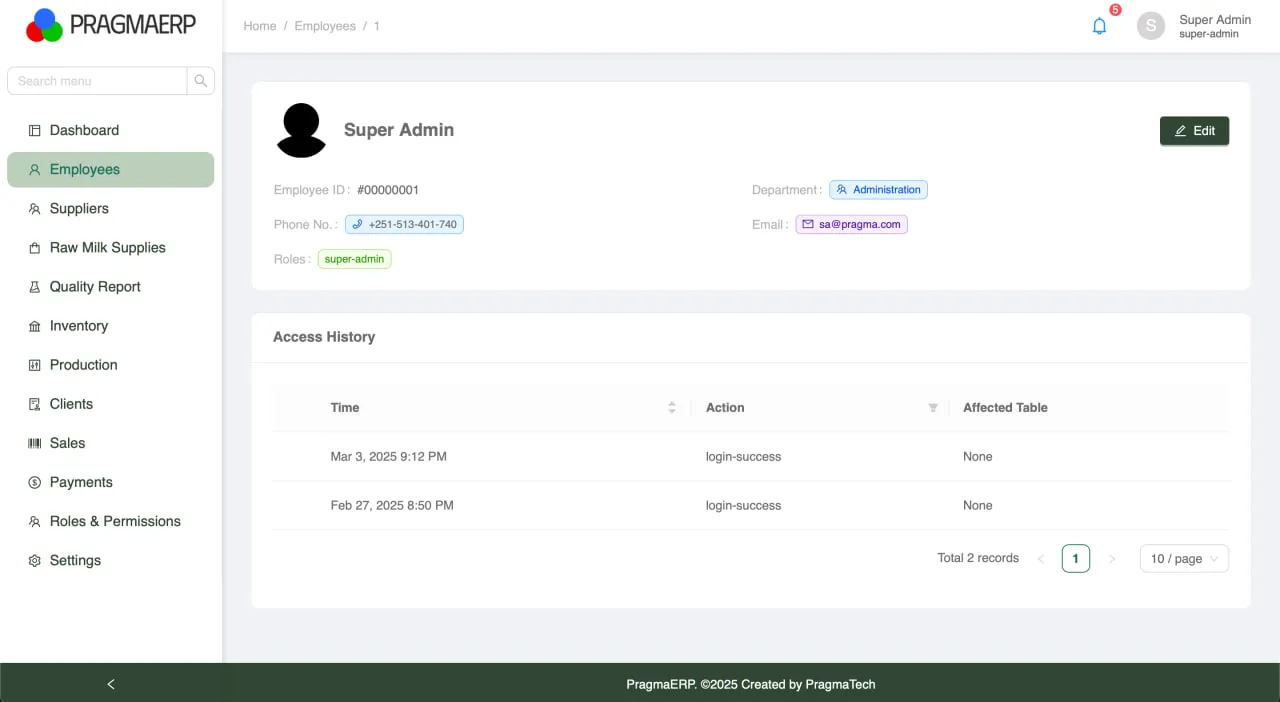
Task: Click the envelope icon in email tag
Action: [808, 224]
